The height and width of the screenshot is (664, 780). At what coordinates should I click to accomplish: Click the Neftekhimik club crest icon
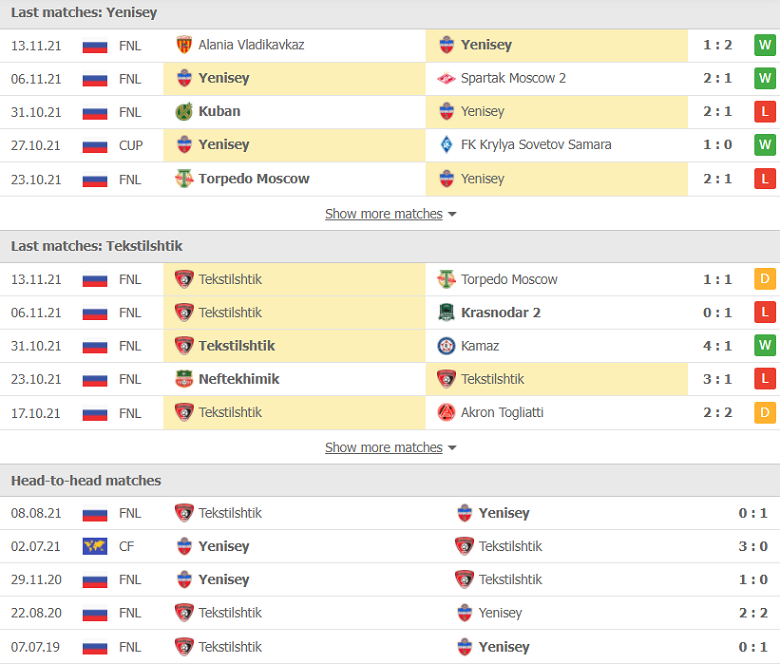[x=184, y=379]
